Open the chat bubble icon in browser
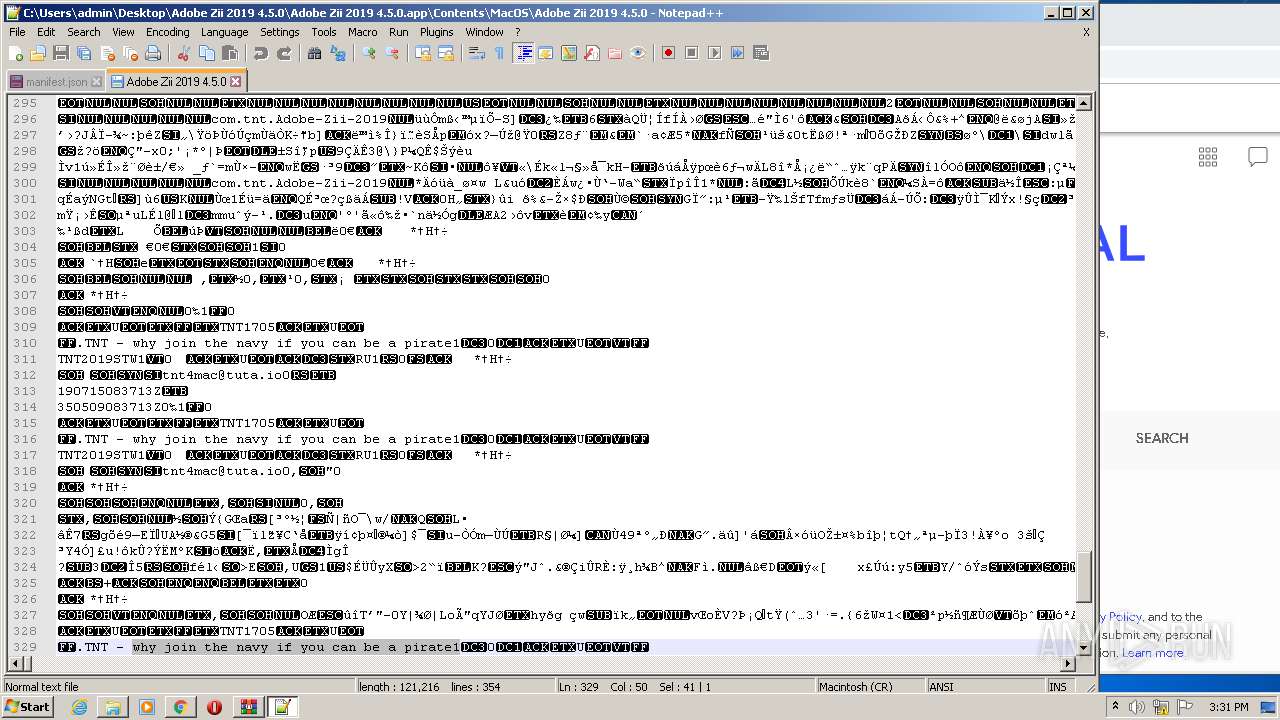Image resolution: width=1280 pixels, height=720 pixels. click(x=1257, y=157)
